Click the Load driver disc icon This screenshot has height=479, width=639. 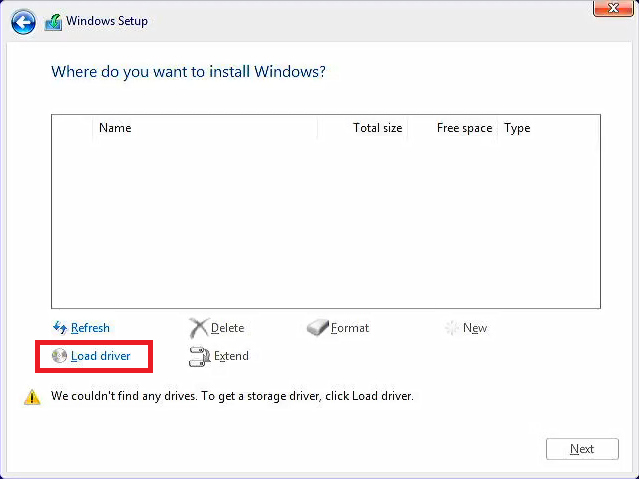(x=59, y=355)
